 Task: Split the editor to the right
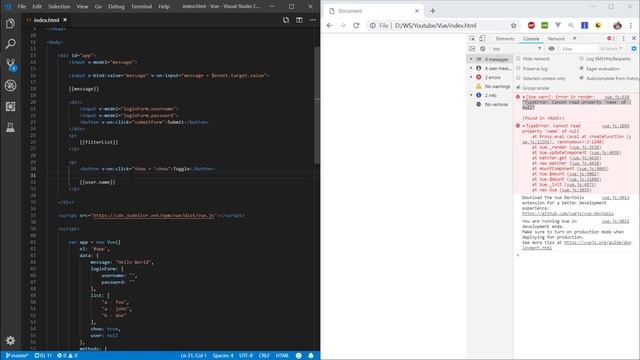tap(299, 20)
